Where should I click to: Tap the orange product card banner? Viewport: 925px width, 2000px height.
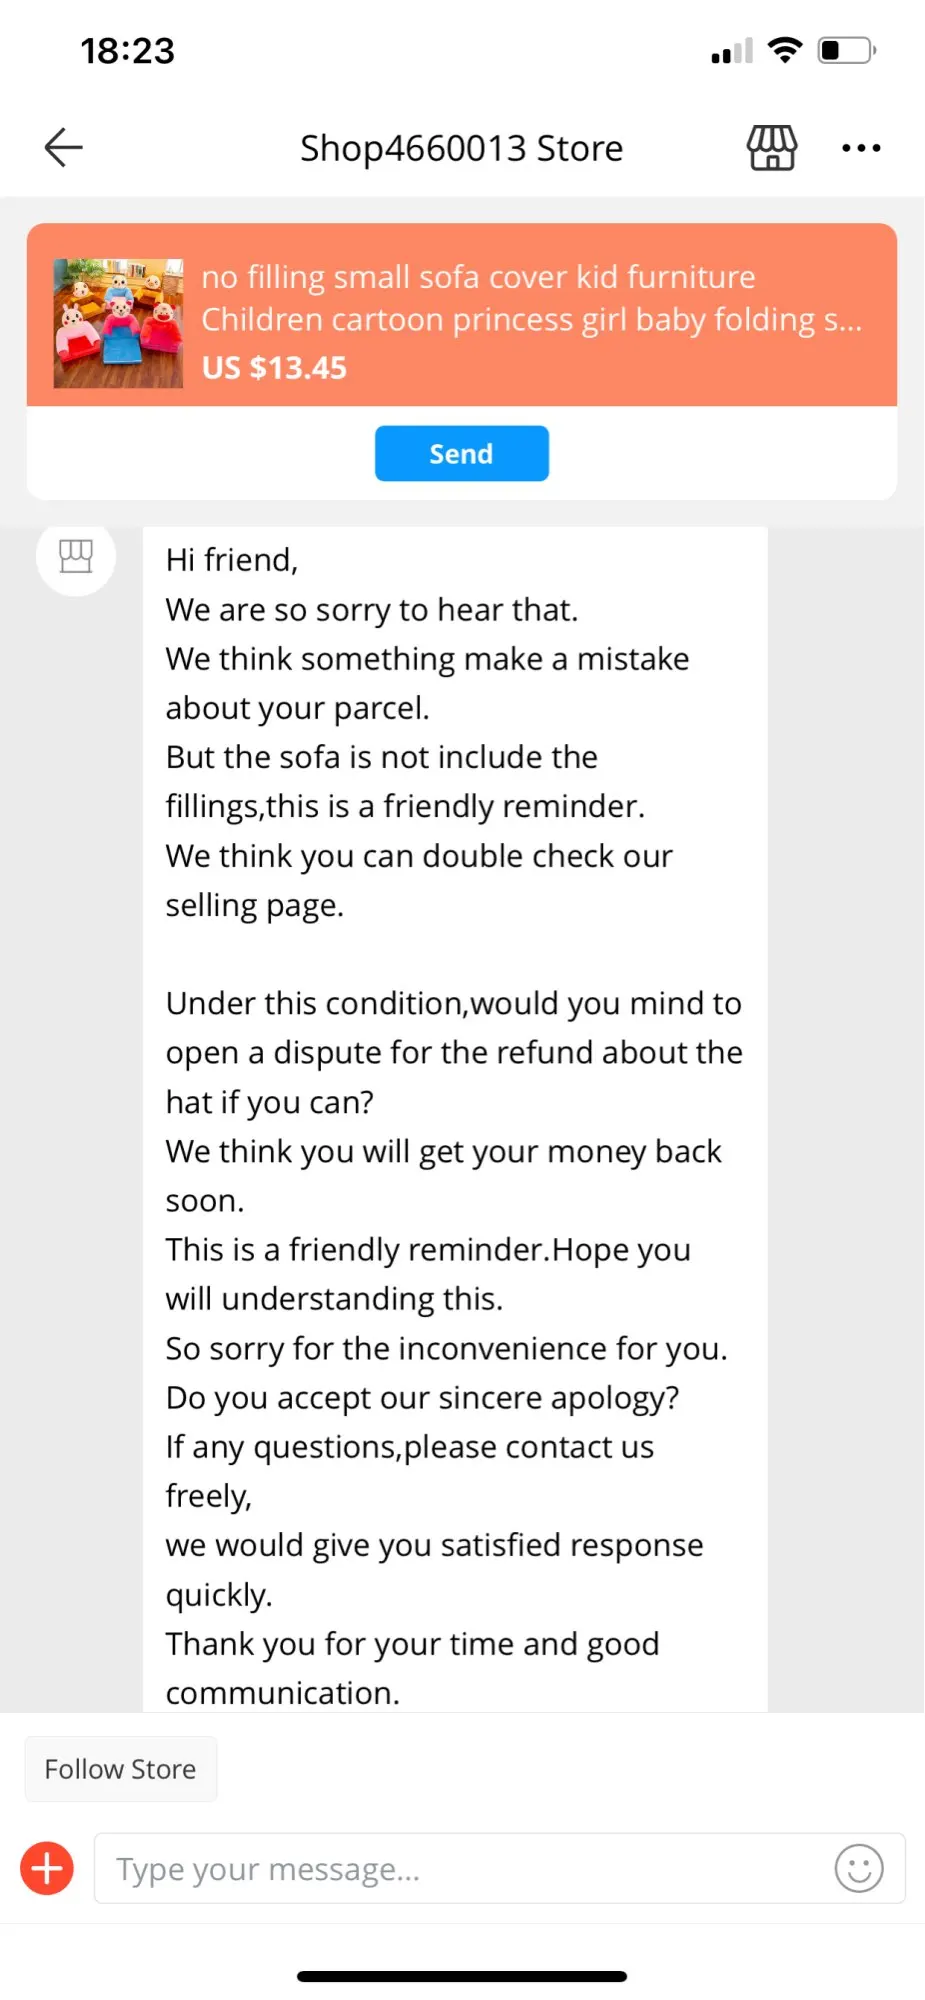point(462,315)
